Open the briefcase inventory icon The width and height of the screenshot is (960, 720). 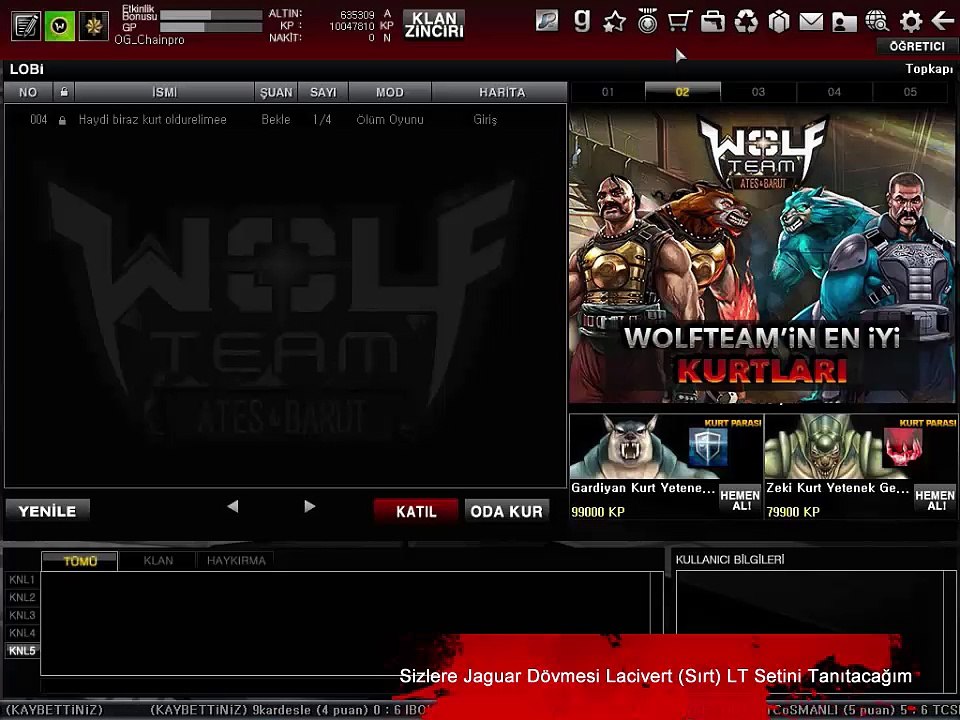[713, 21]
